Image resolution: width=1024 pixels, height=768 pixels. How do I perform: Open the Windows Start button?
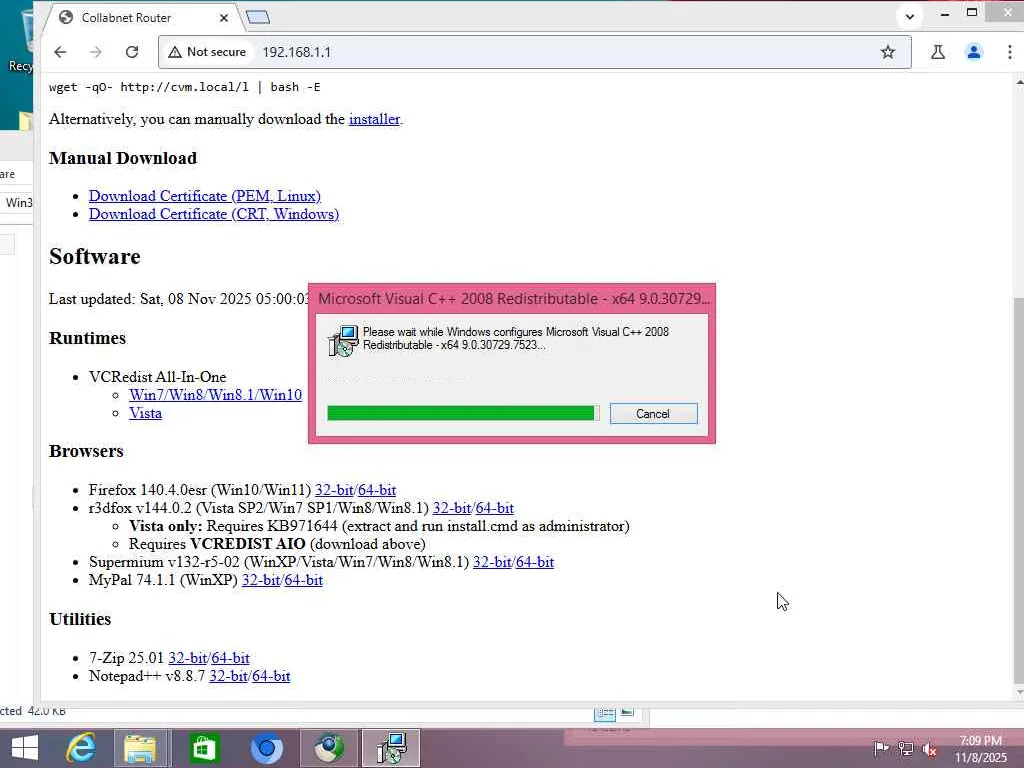(25, 748)
